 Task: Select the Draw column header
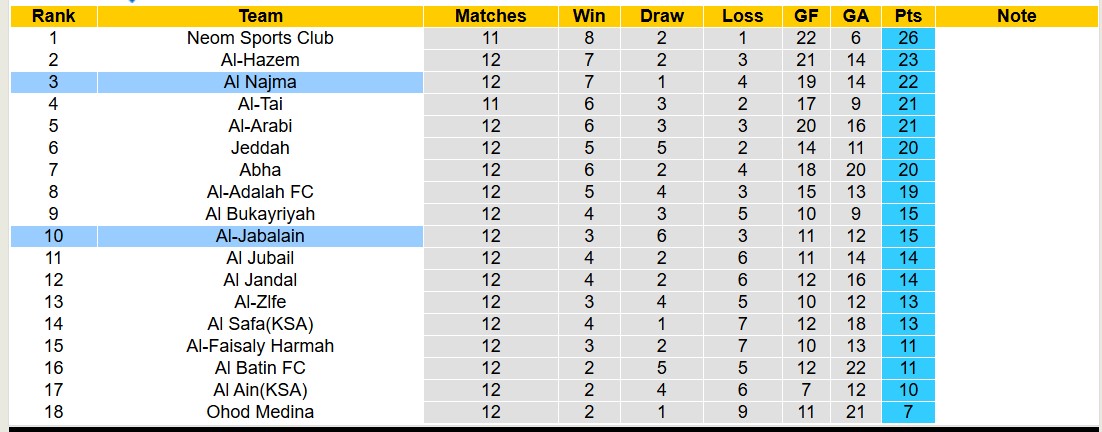click(662, 16)
